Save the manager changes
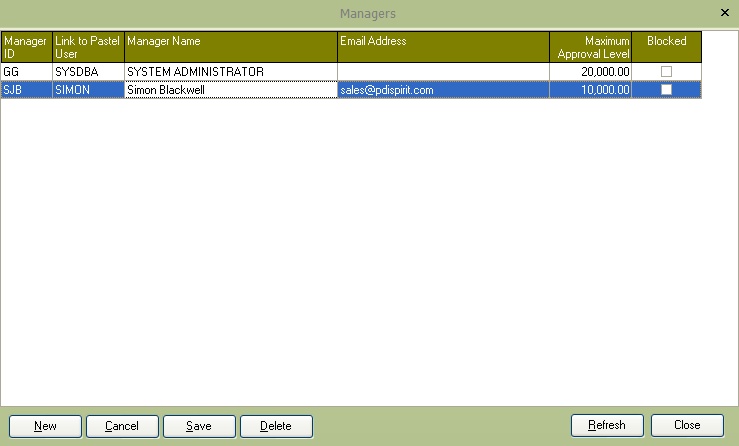 (x=199, y=426)
